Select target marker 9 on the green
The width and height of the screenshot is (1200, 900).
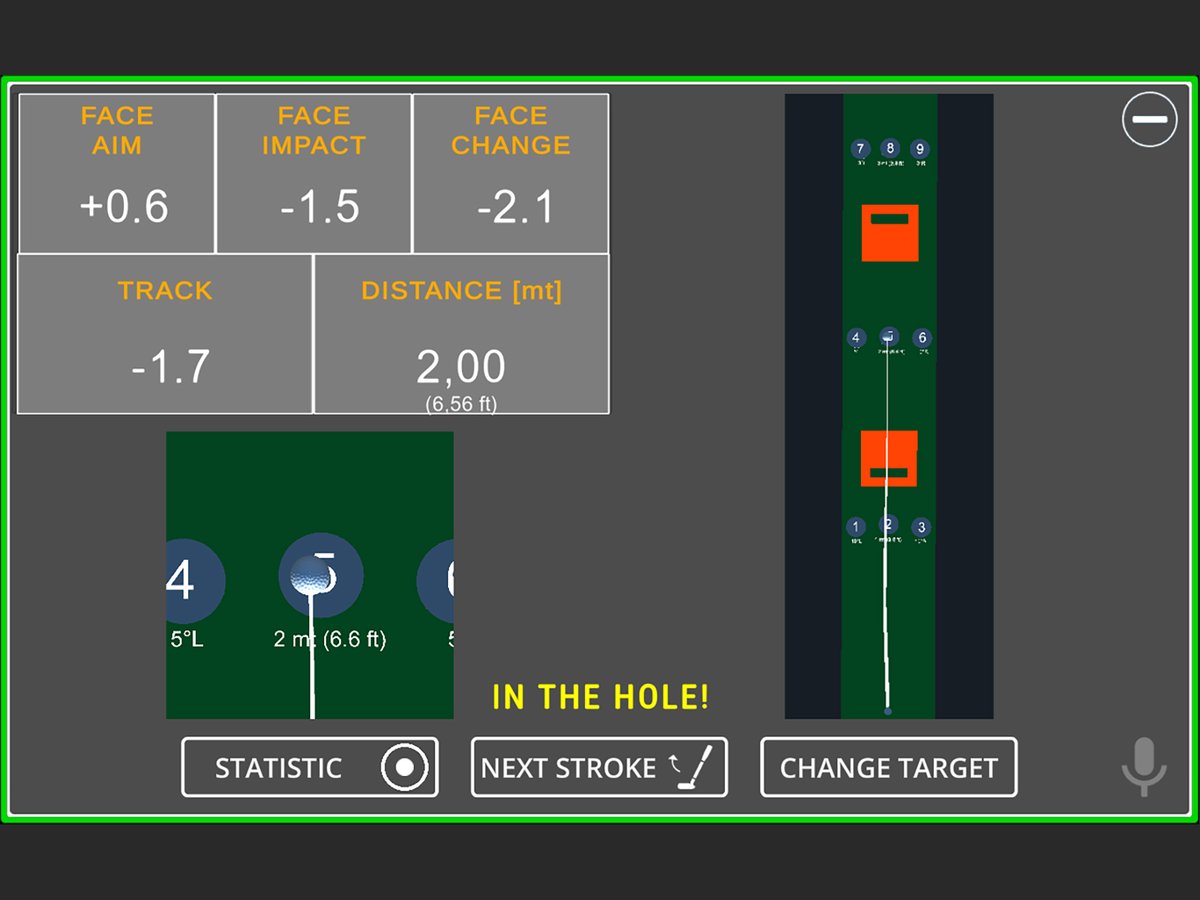click(920, 149)
